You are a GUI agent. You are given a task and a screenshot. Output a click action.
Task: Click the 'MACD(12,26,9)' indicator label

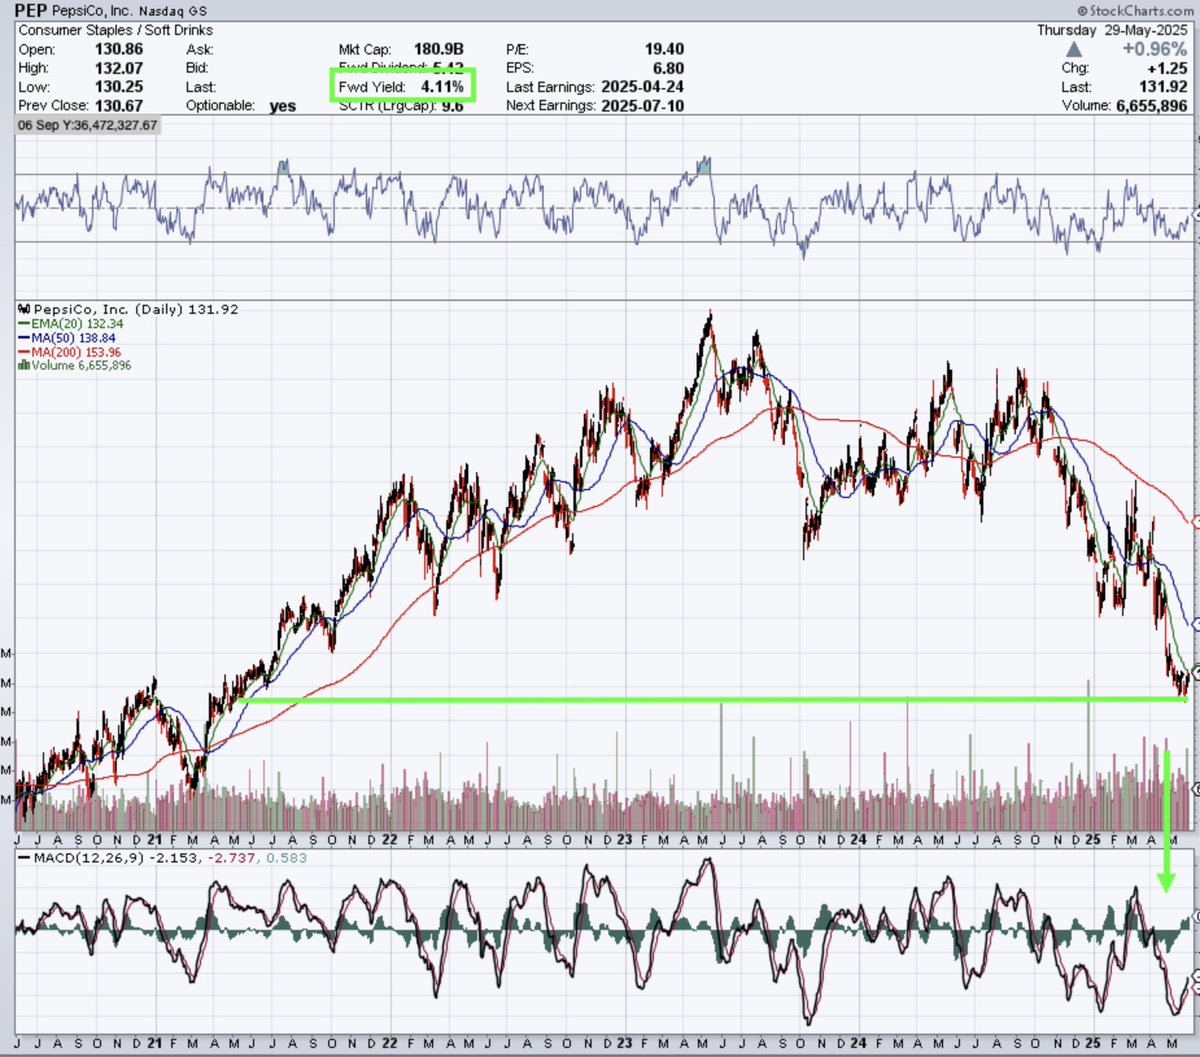click(90, 858)
